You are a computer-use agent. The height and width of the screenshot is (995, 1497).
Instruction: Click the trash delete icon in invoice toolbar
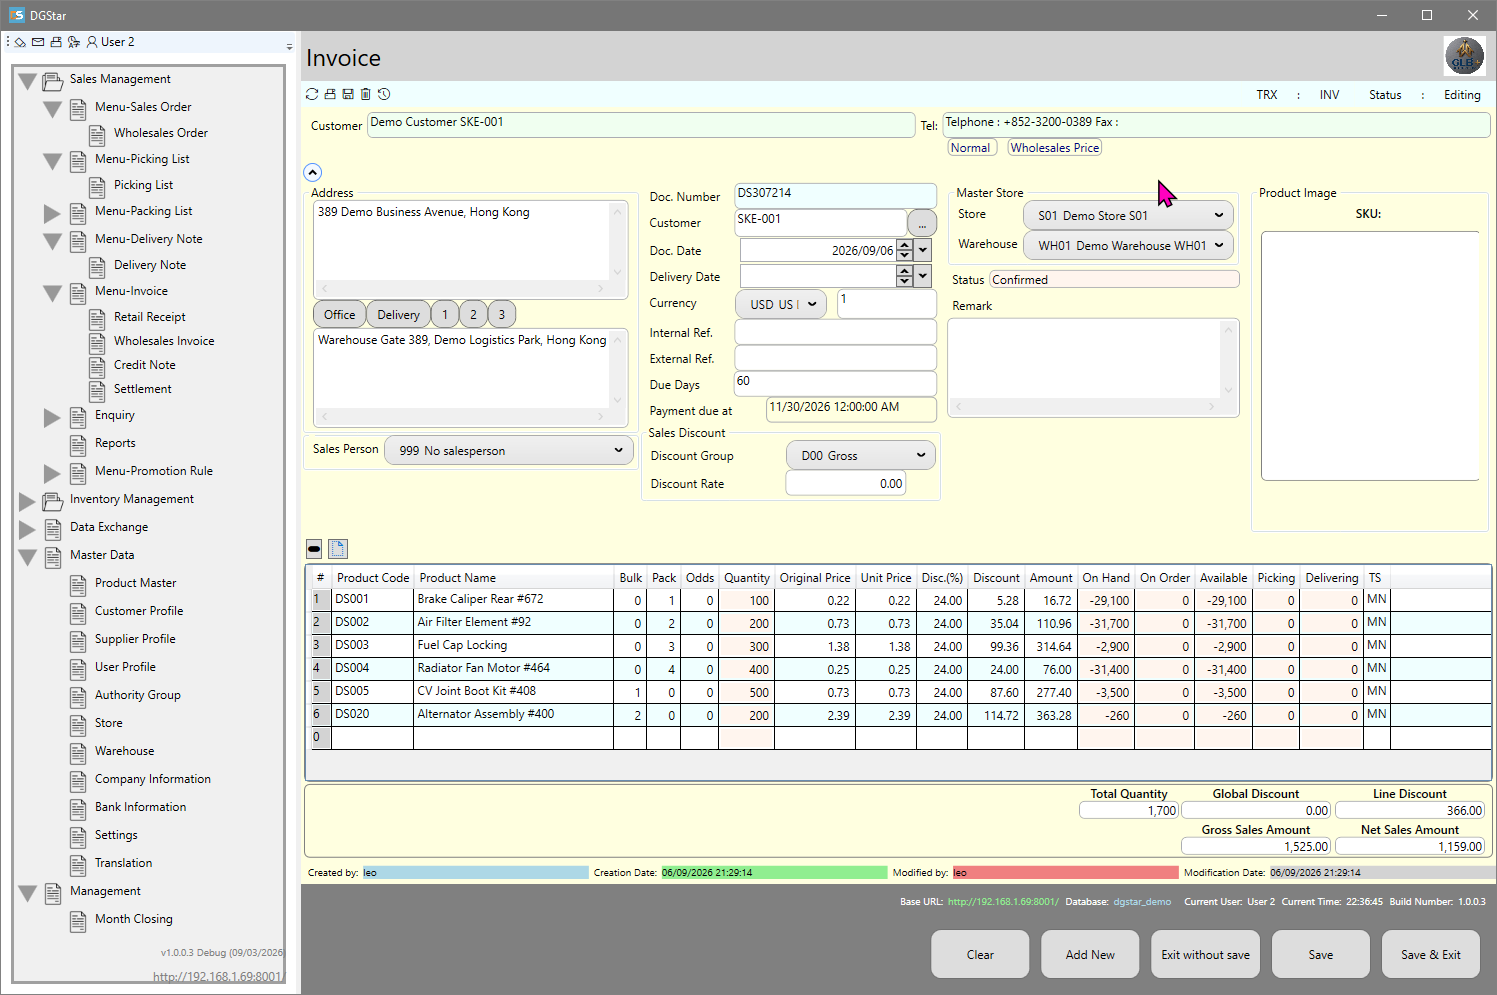tap(366, 94)
